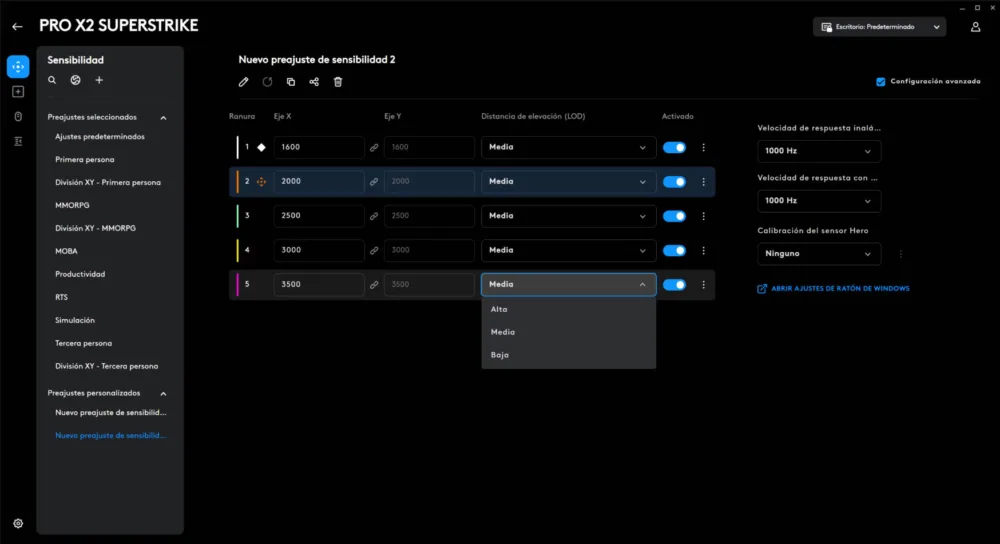This screenshot has width=1000, height=544.
Task: Open settings gear at bottom left
Action: (18, 523)
